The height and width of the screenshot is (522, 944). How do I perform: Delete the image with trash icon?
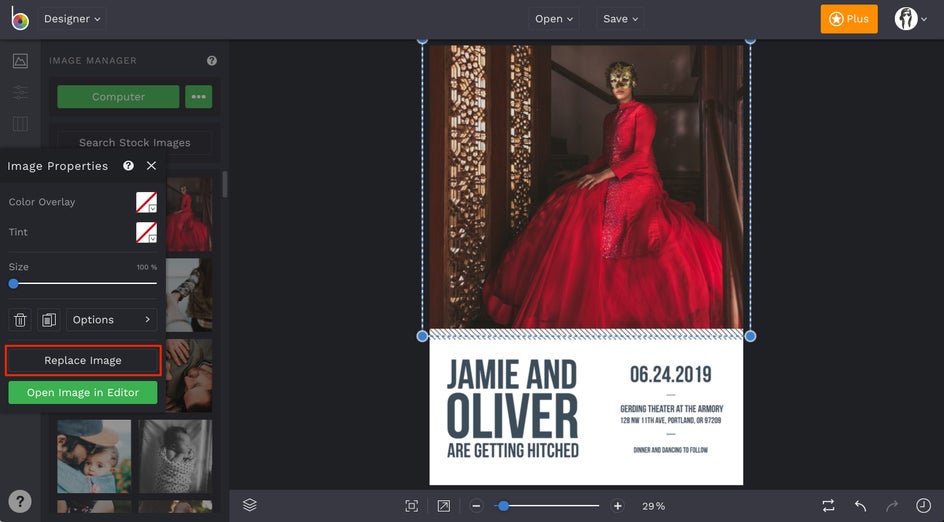point(20,320)
